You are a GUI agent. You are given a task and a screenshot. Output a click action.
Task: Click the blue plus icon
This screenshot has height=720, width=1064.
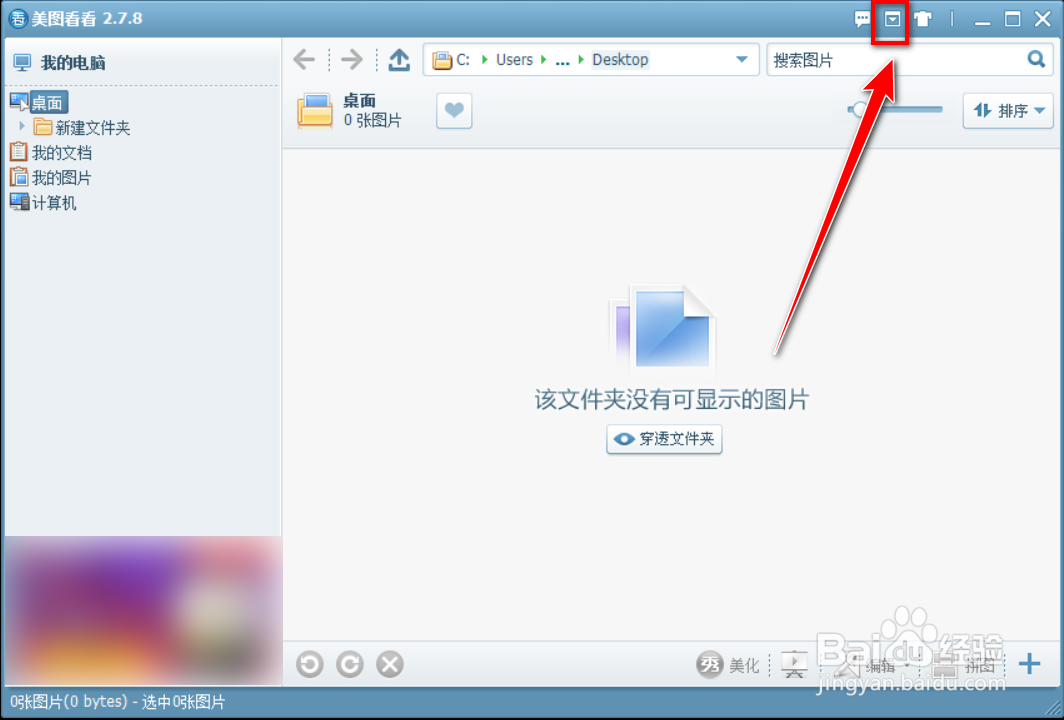[1029, 664]
